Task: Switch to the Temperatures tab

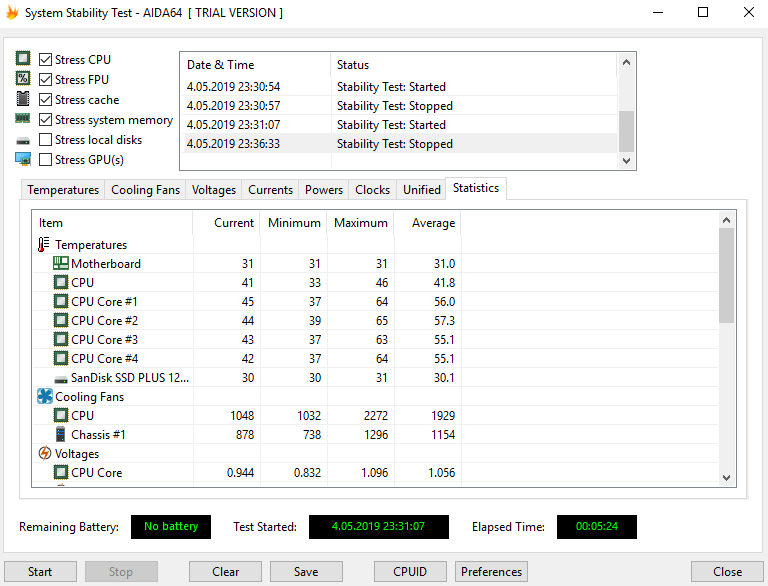Action: coord(63,190)
